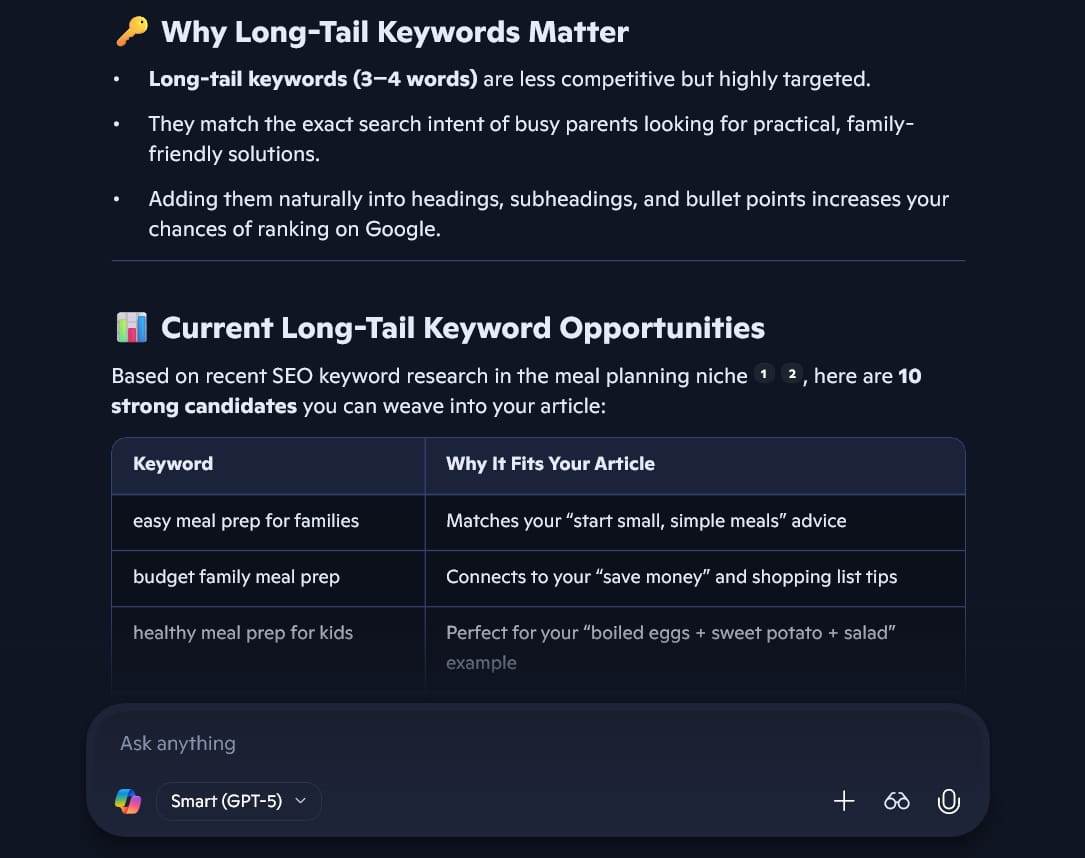Open attachments with the plus icon
This screenshot has width=1085, height=858.
click(x=843, y=800)
